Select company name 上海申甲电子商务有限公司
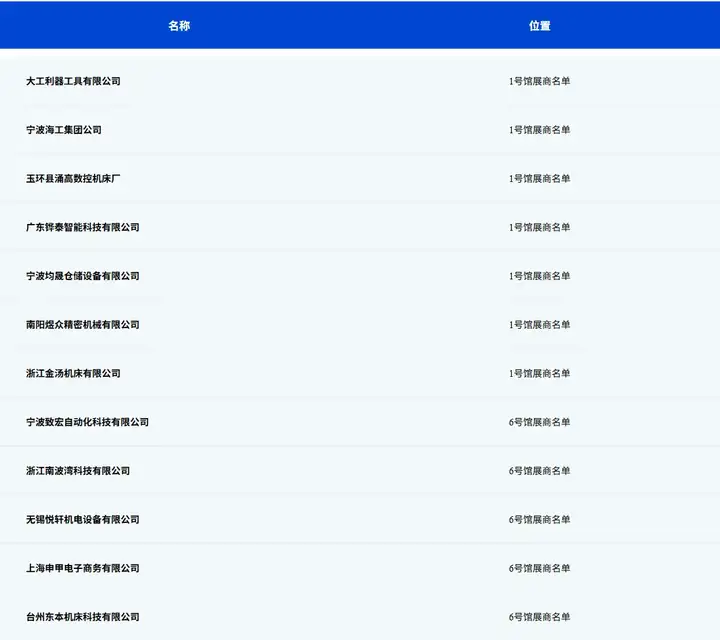This screenshot has height=640, width=720. tap(83, 568)
